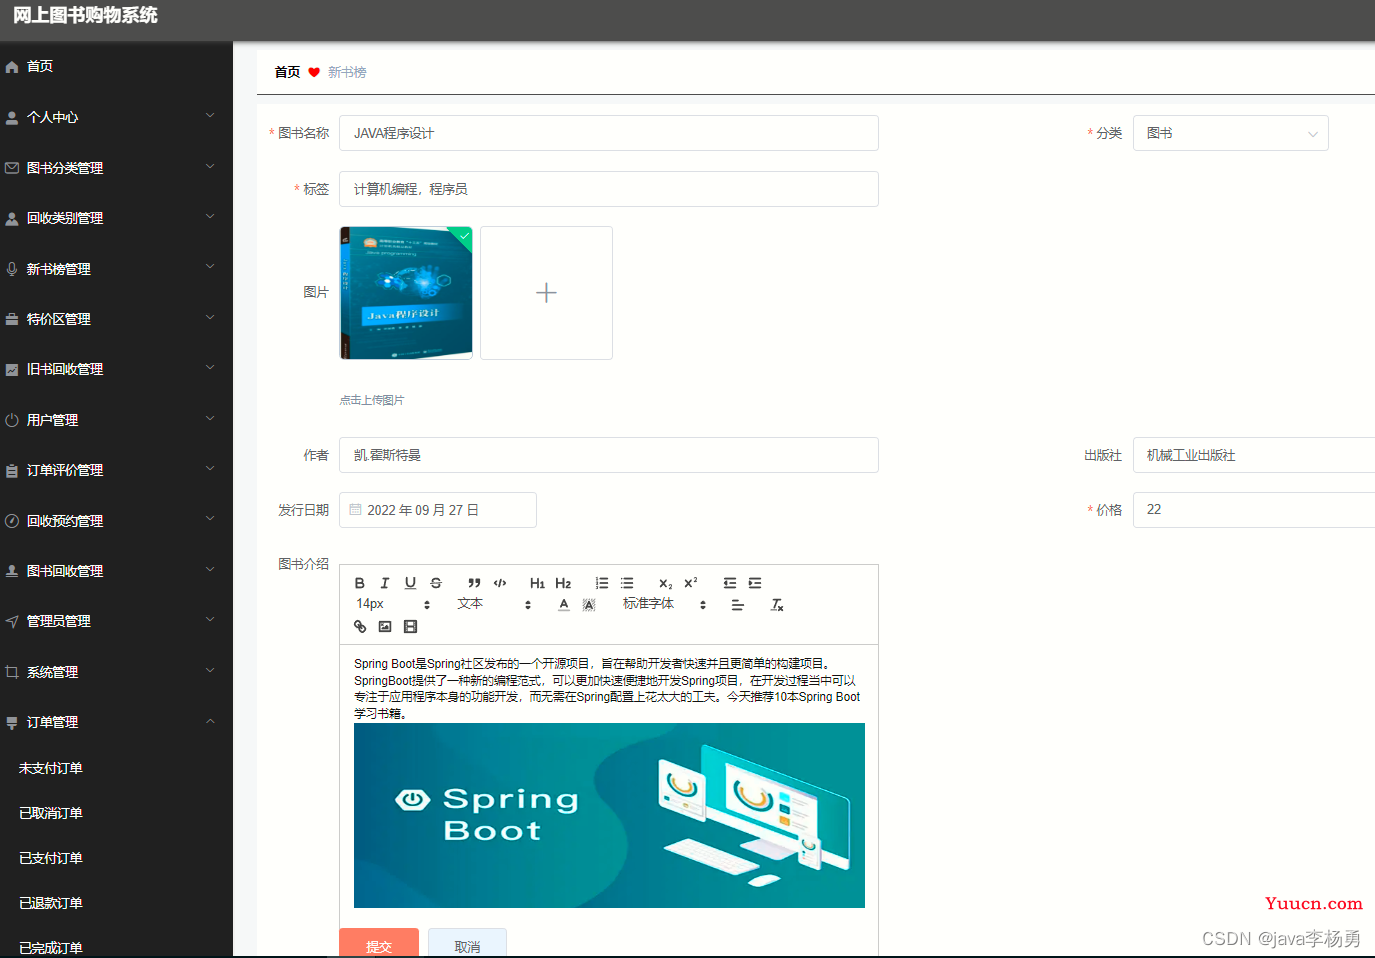This screenshot has width=1375, height=958.
Task: Click the home icon beside 首页 in the sidebar
Action: point(12,67)
